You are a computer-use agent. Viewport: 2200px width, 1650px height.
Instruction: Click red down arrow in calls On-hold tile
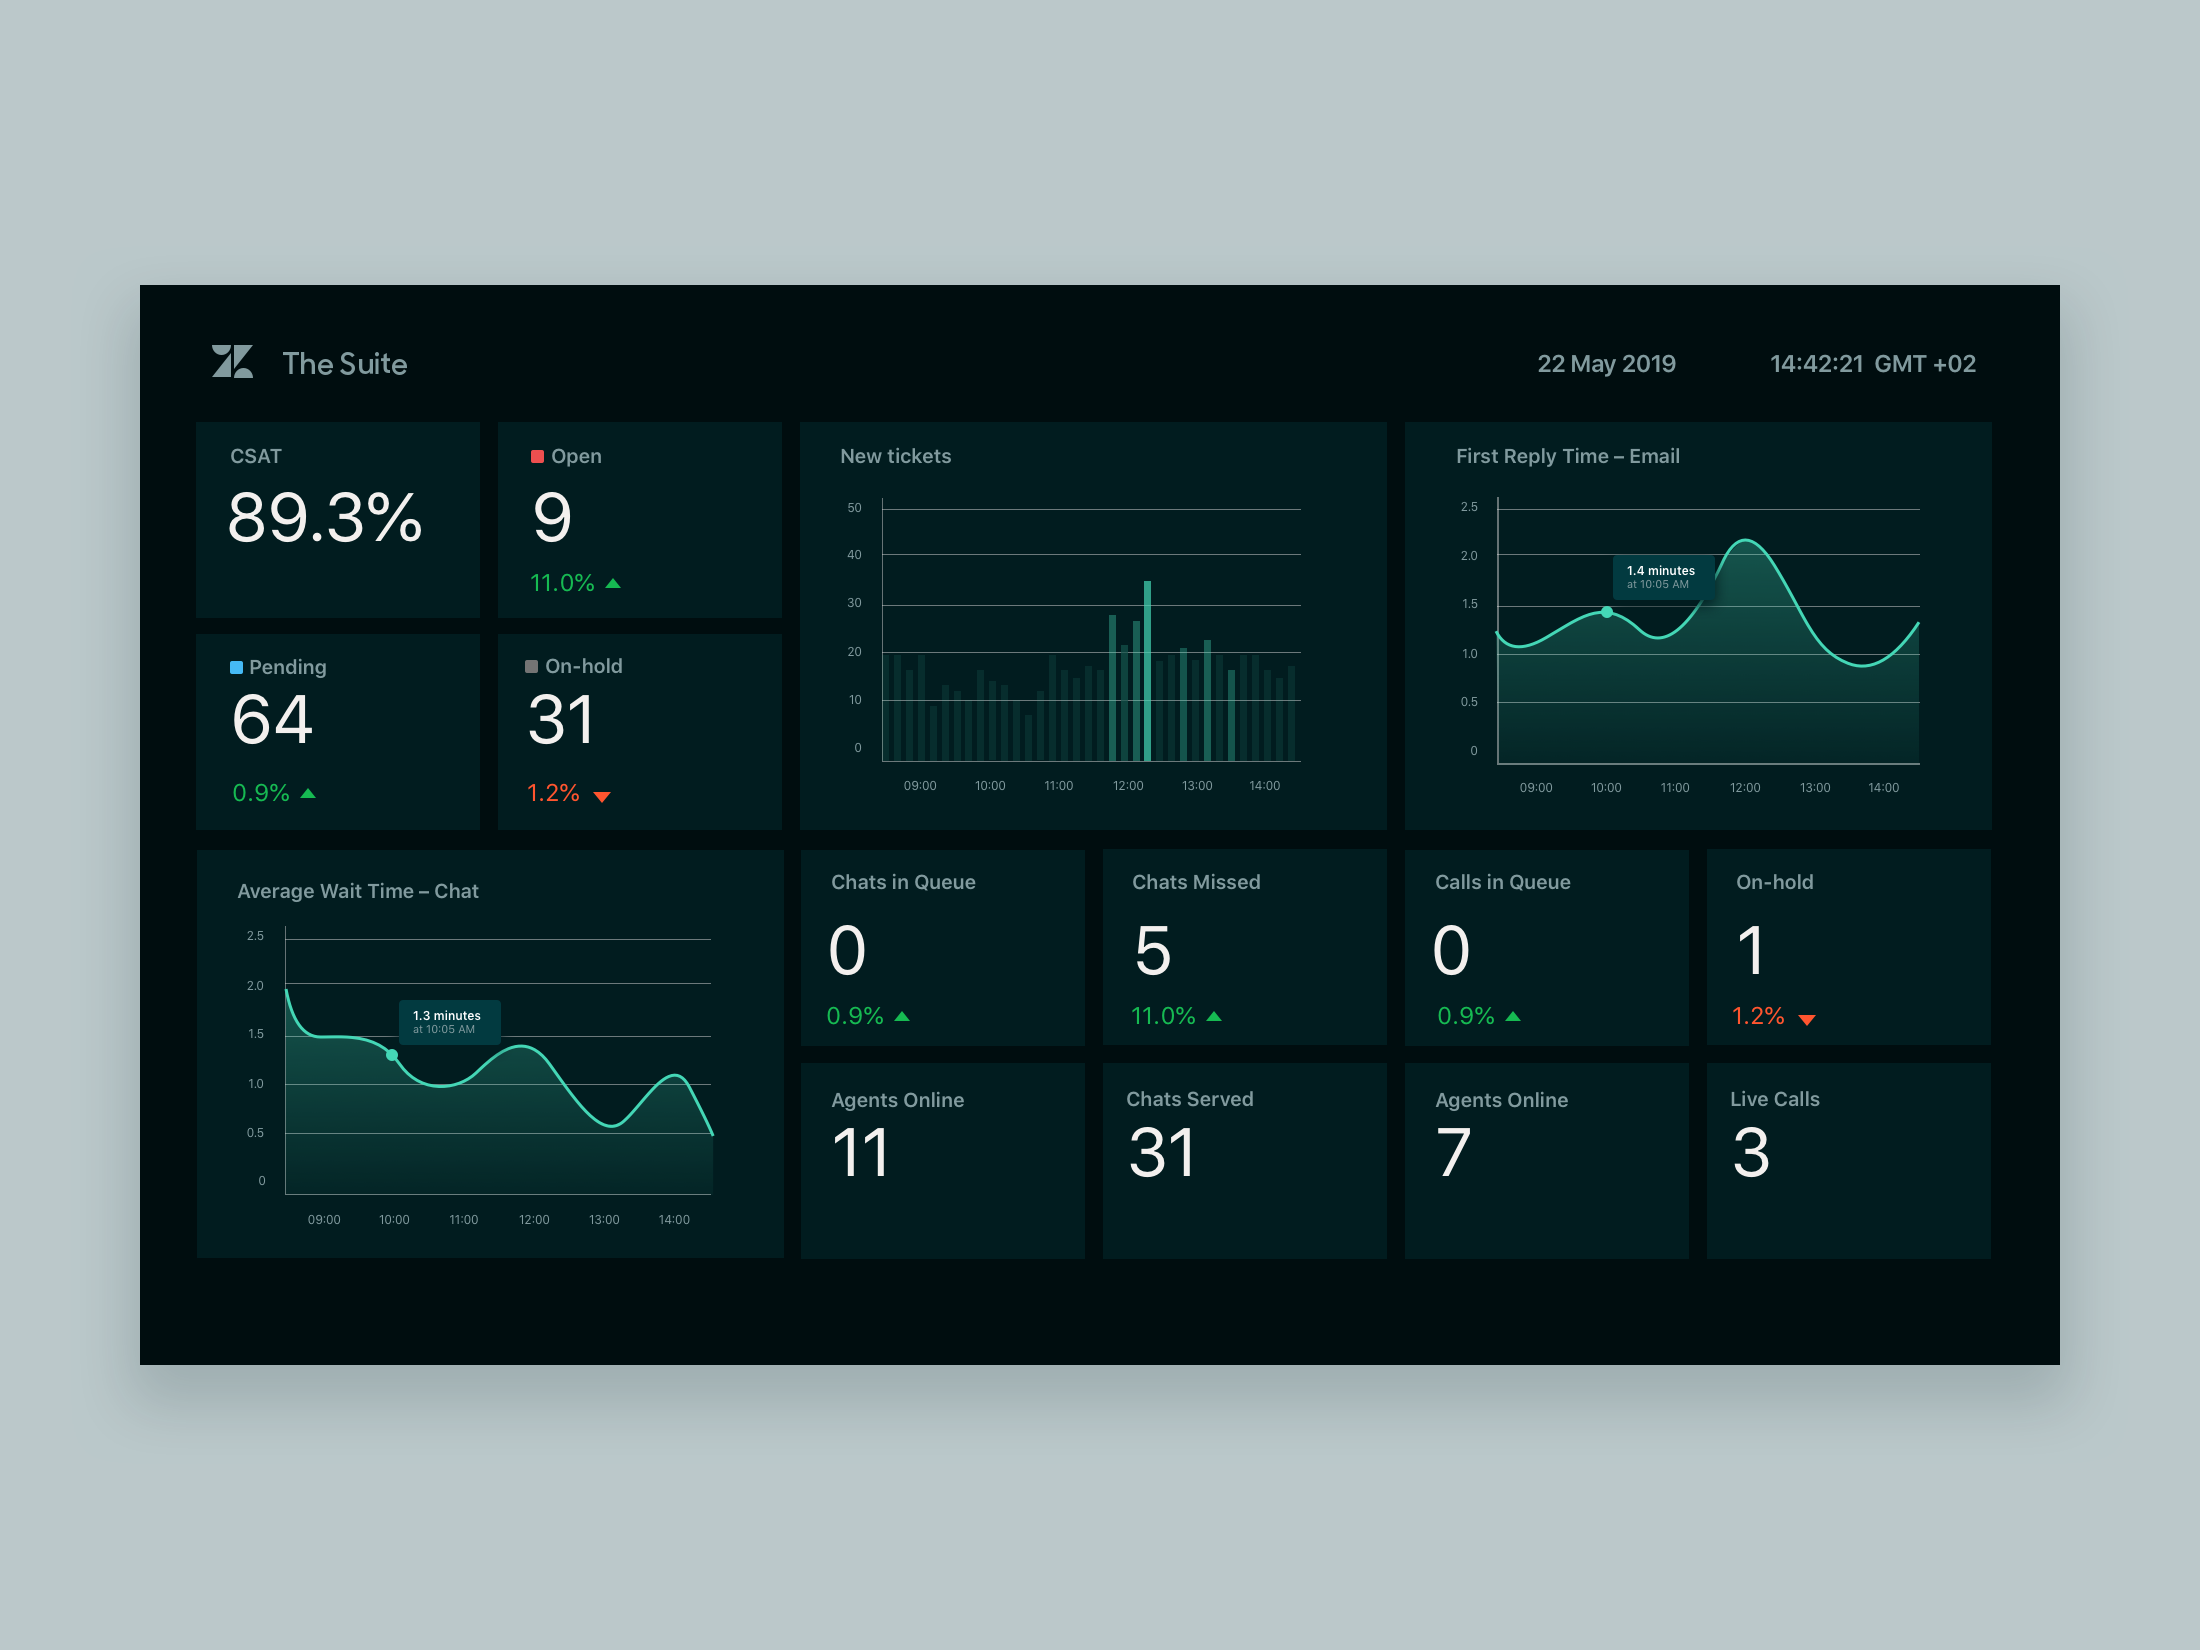pyautogui.click(x=1806, y=1020)
